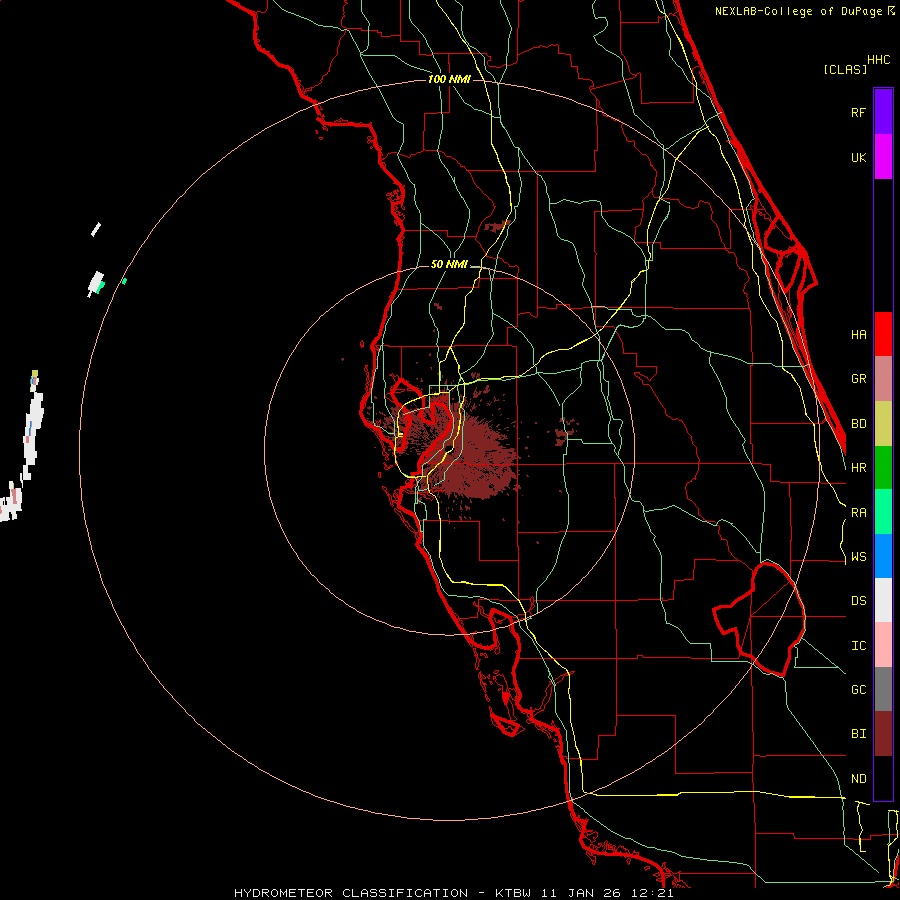Viewport: 900px width, 900px height.
Task: Click the GC legend label
Action: [858, 690]
